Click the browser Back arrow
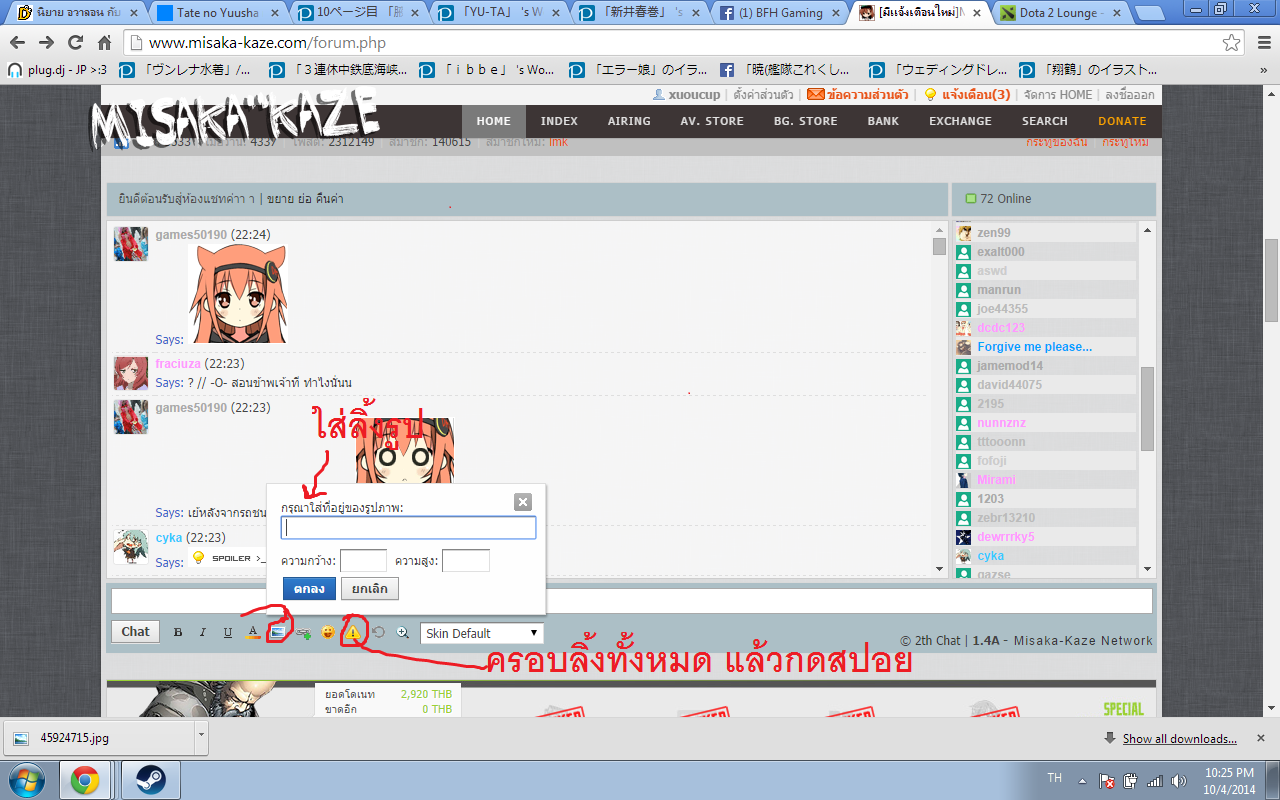The height and width of the screenshot is (800, 1280). 18,43
